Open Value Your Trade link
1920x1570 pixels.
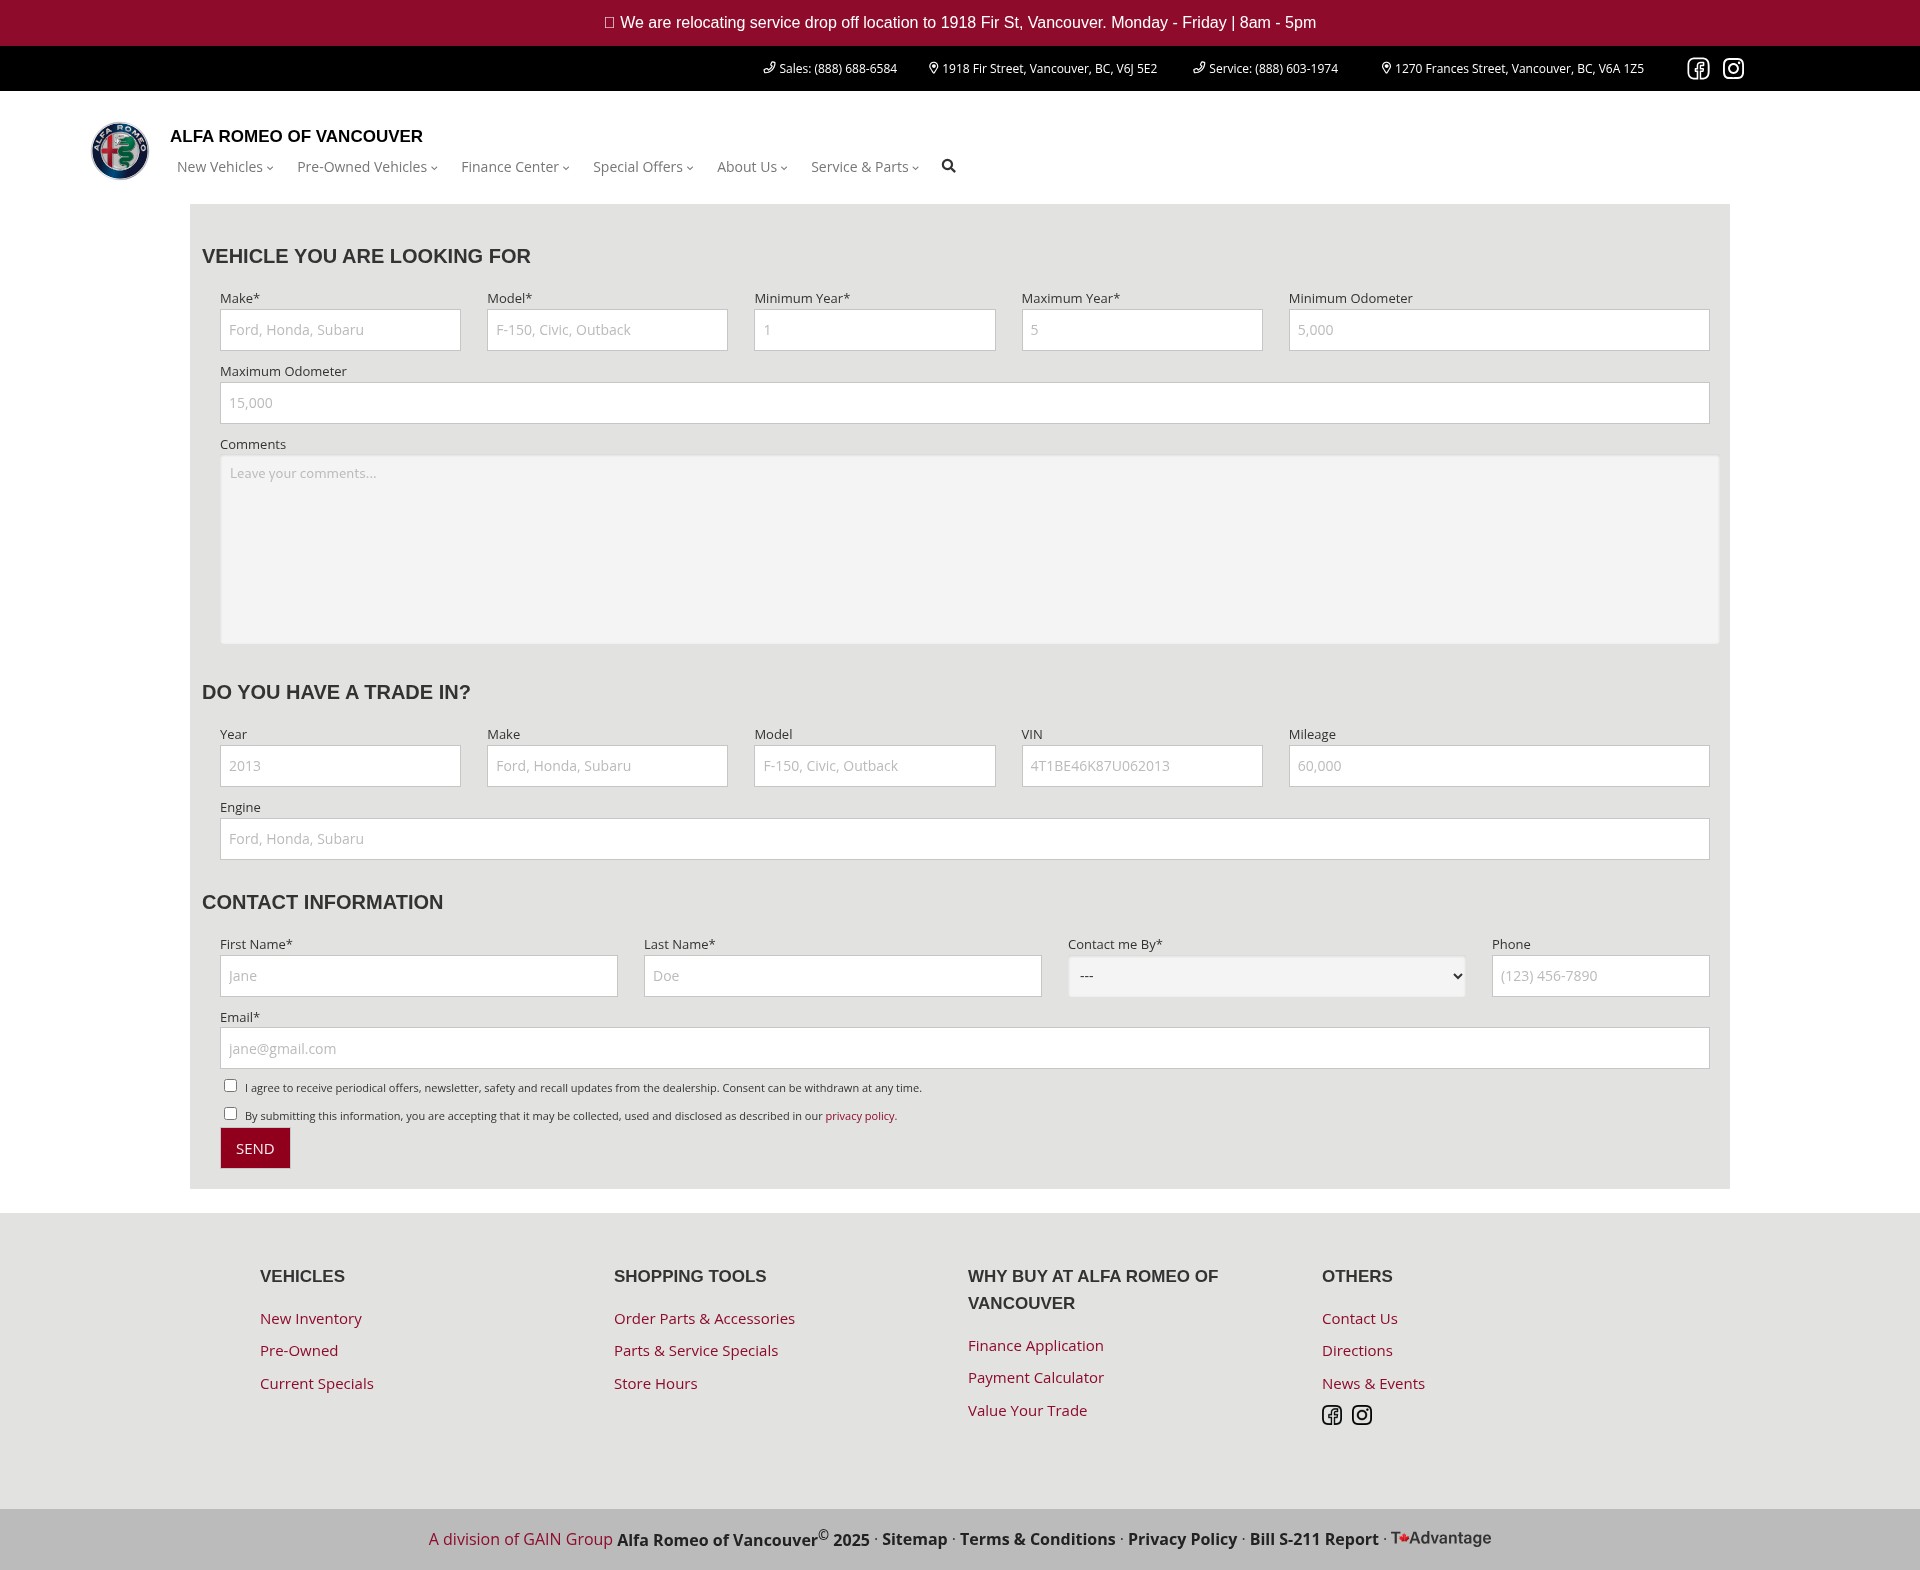point(1027,1411)
